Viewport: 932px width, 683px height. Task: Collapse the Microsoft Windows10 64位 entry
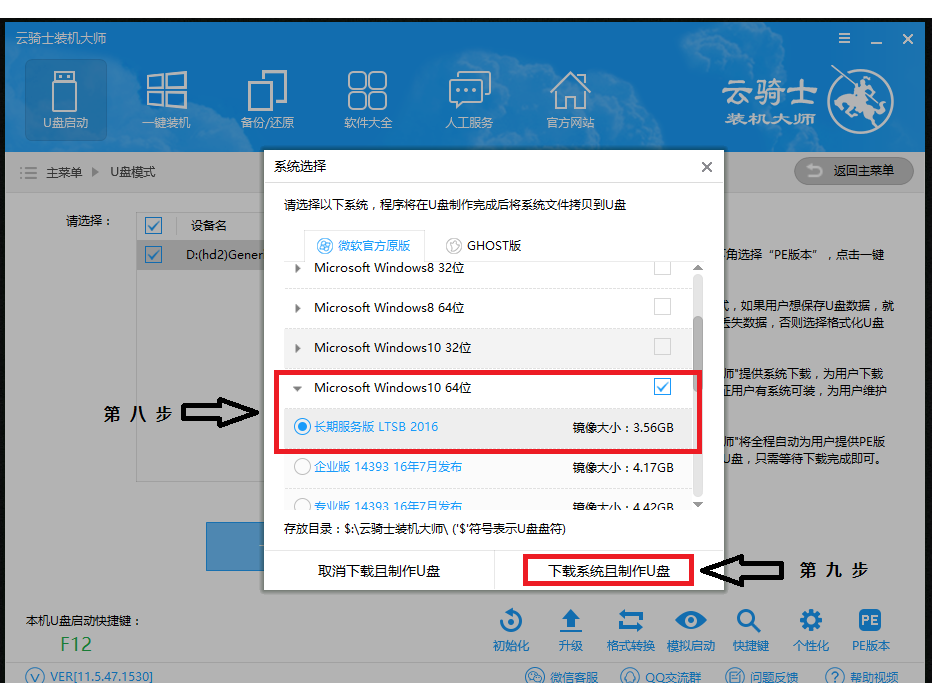coord(298,388)
